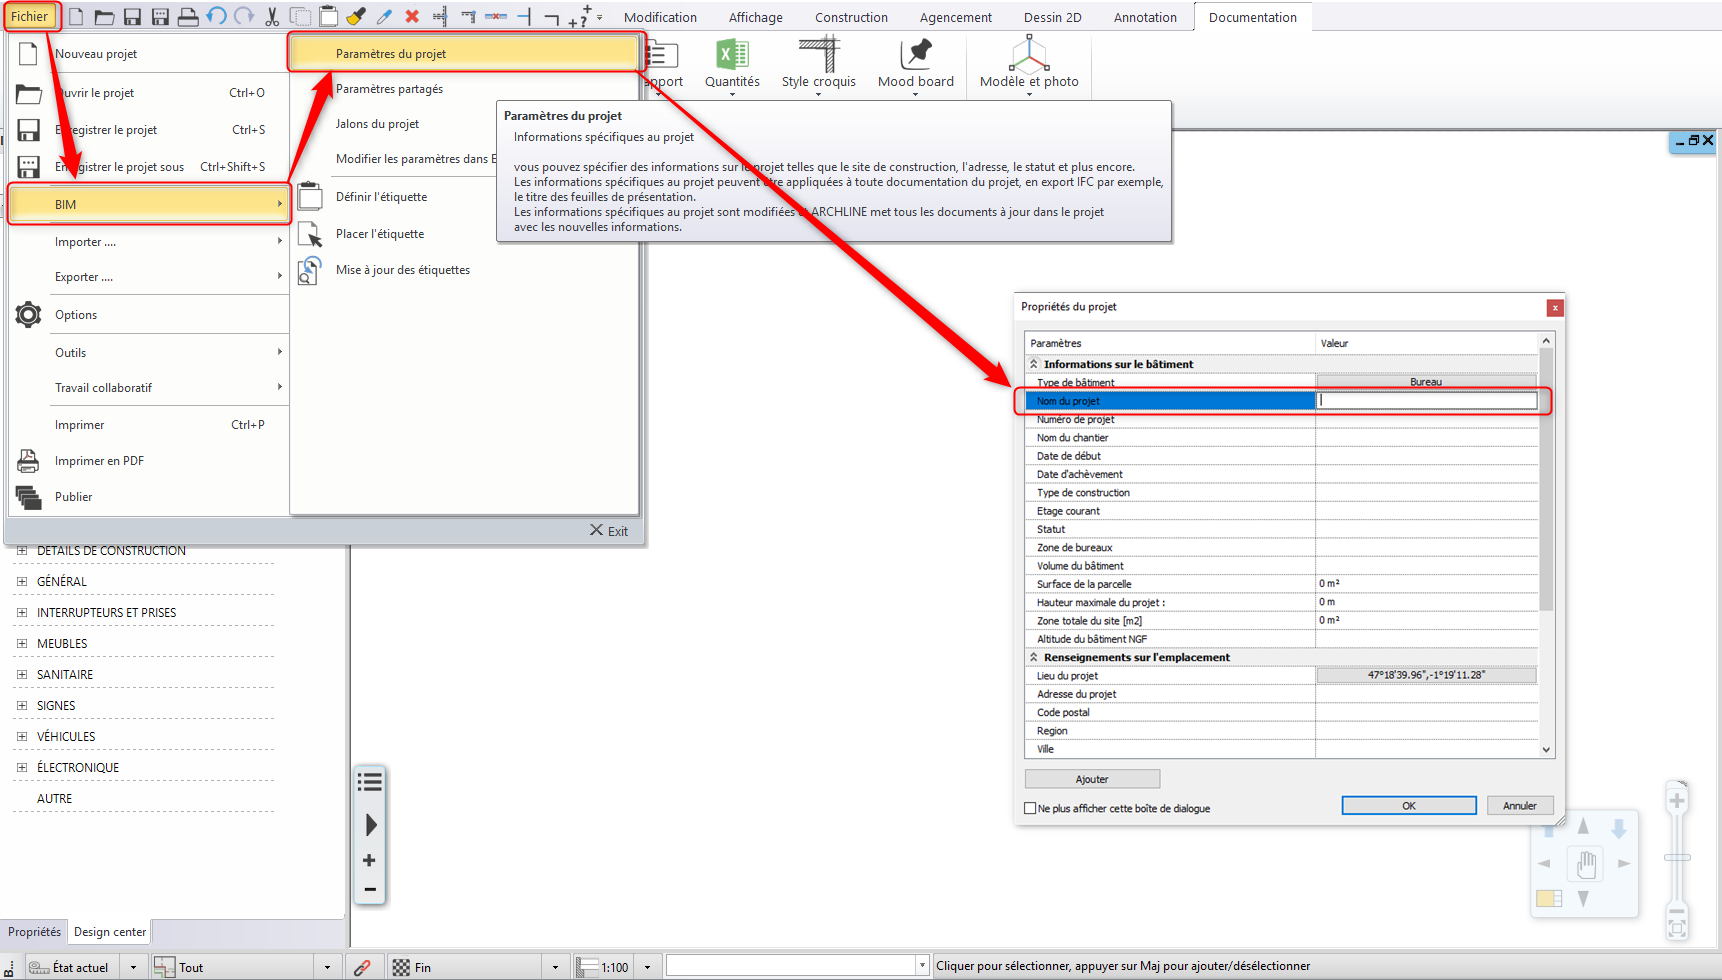
Task: Toggle 'Ne plus afficher cette boîte de dialogue' checkbox
Action: click(x=1030, y=808)
